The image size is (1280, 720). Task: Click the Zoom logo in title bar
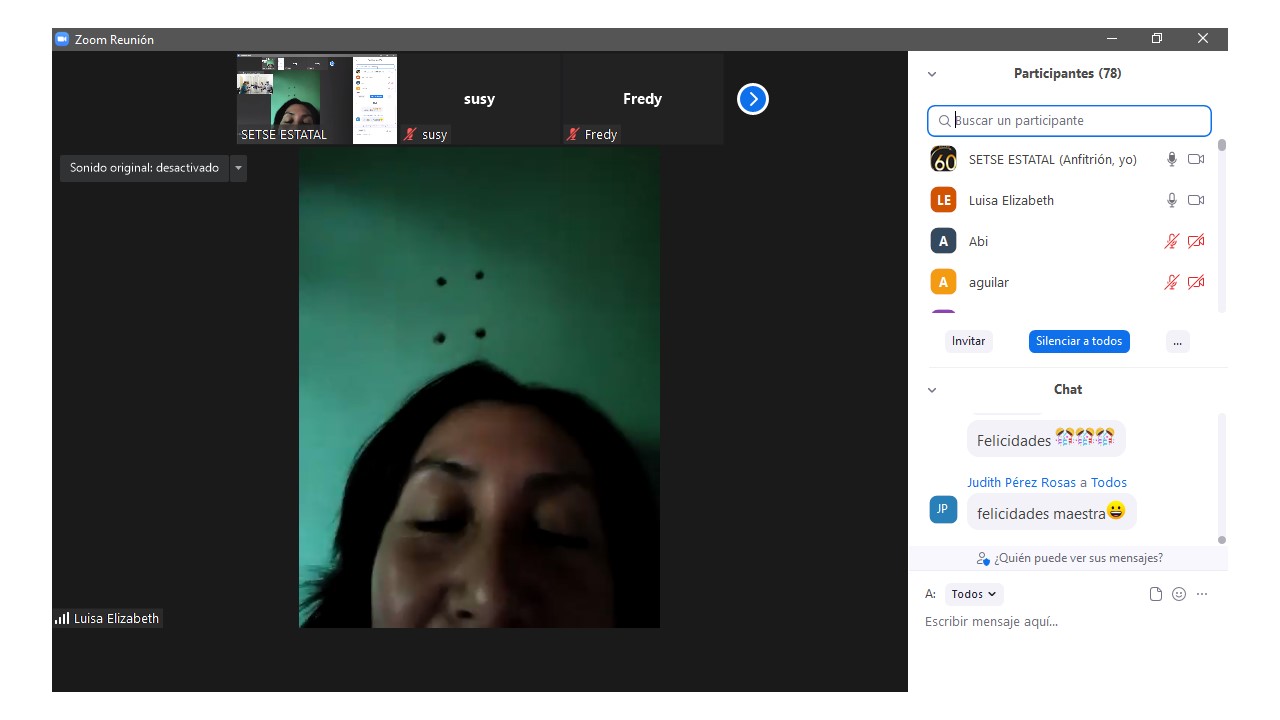coord(62,39)
